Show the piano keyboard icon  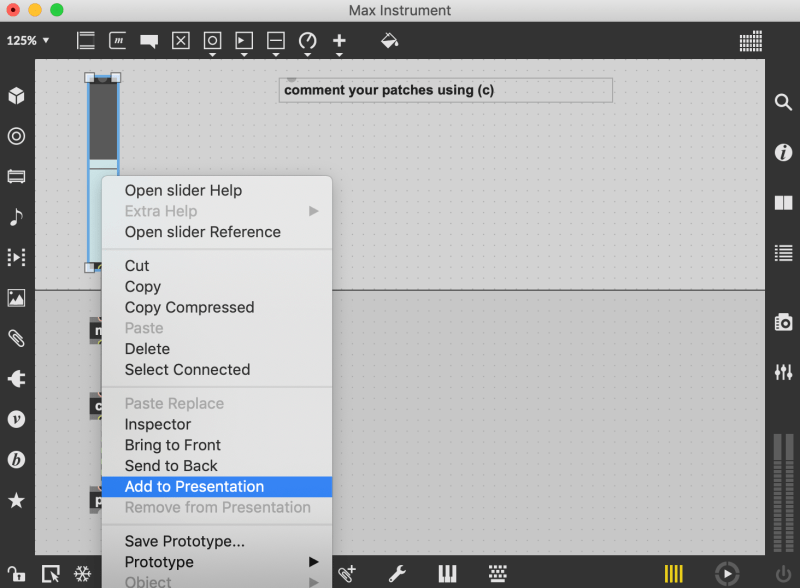click(x=447, y=574)
